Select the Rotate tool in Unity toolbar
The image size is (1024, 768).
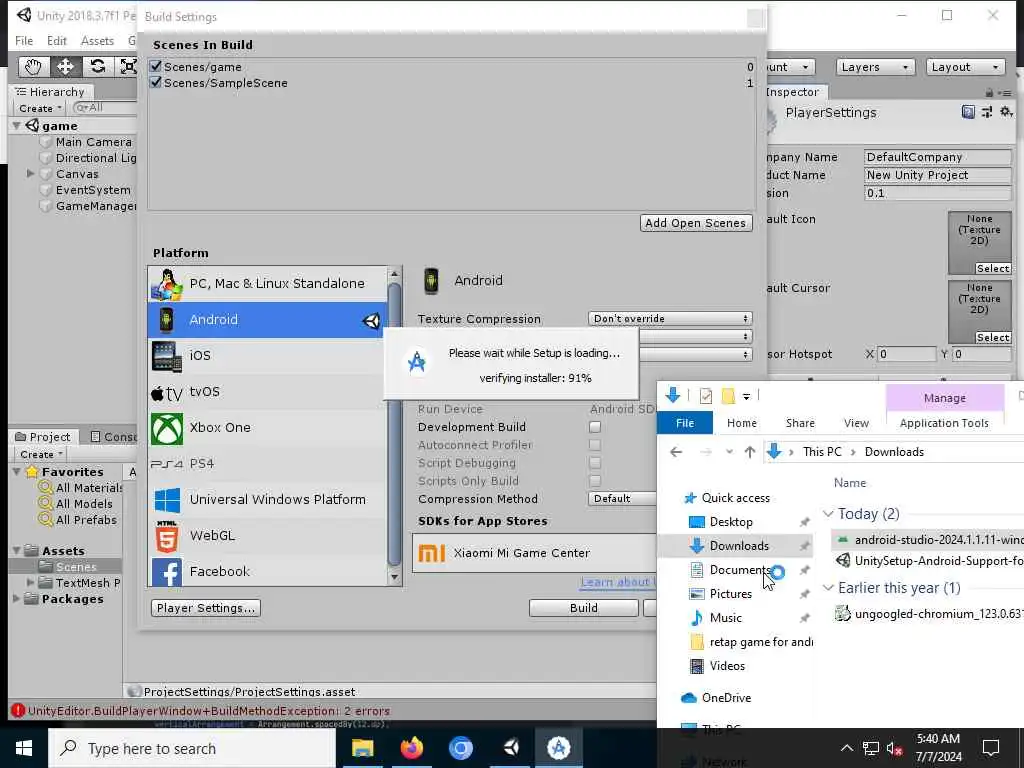coord(97,67)
